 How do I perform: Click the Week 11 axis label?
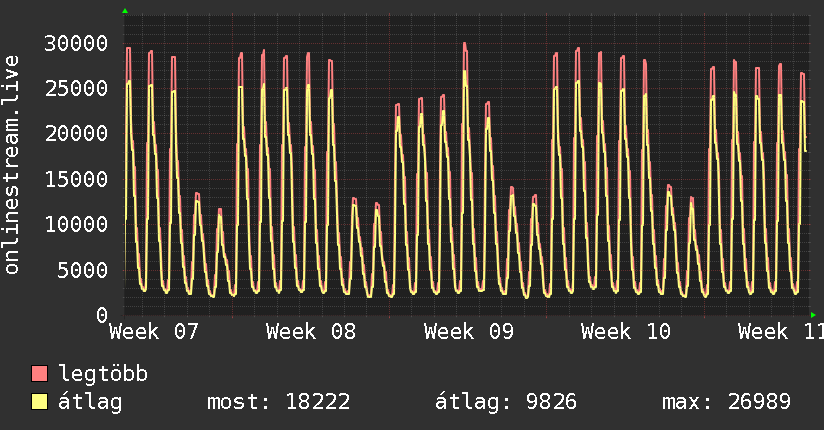(x=781, y=332)
